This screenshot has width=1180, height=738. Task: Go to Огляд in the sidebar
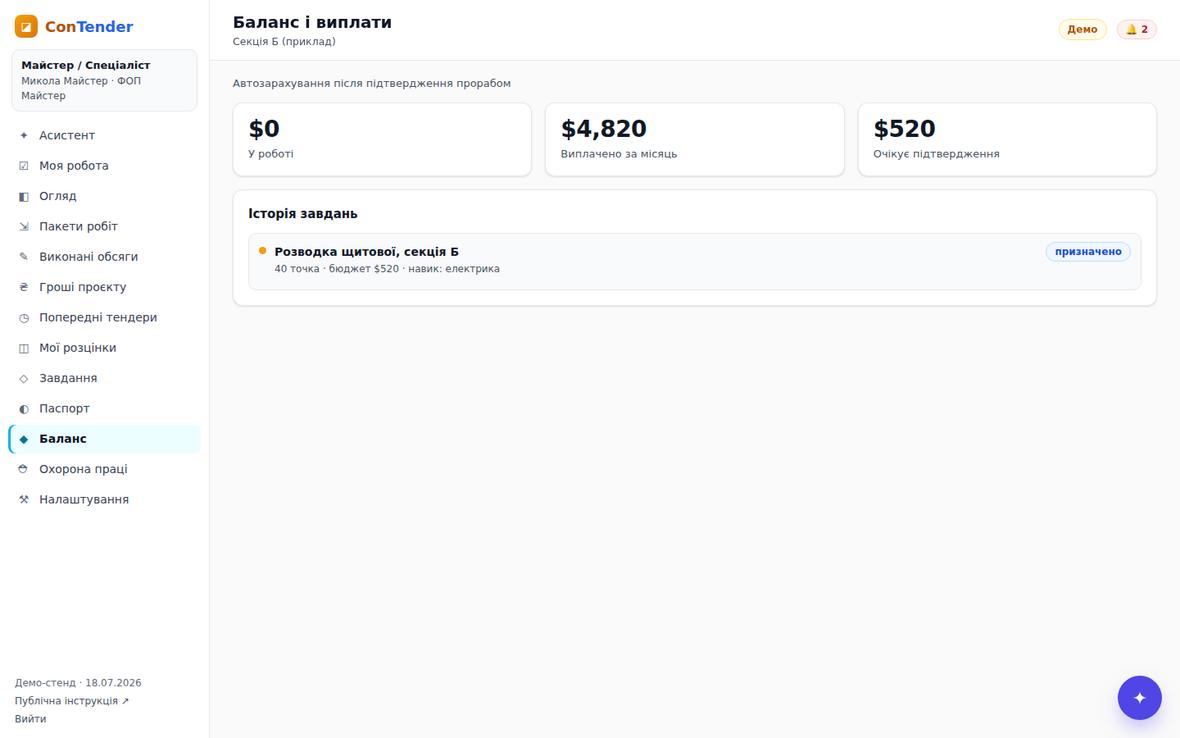(104, 196)
